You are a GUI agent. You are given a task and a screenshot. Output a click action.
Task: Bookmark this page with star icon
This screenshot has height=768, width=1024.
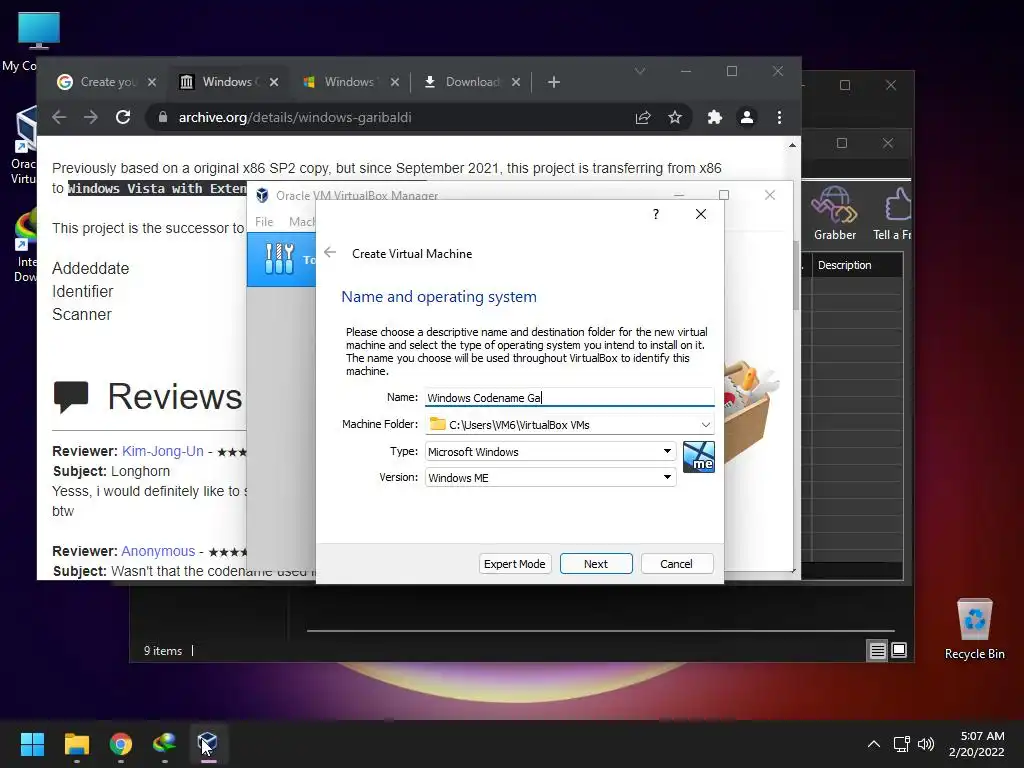(x=675, y=117)
